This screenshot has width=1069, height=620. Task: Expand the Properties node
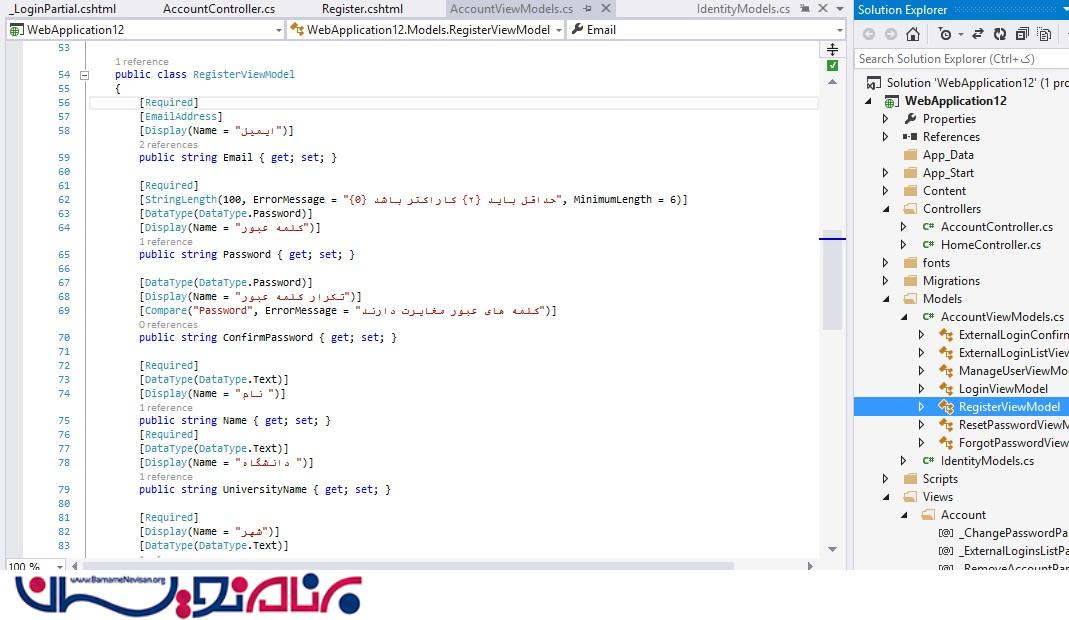click(x=886, y=119)
